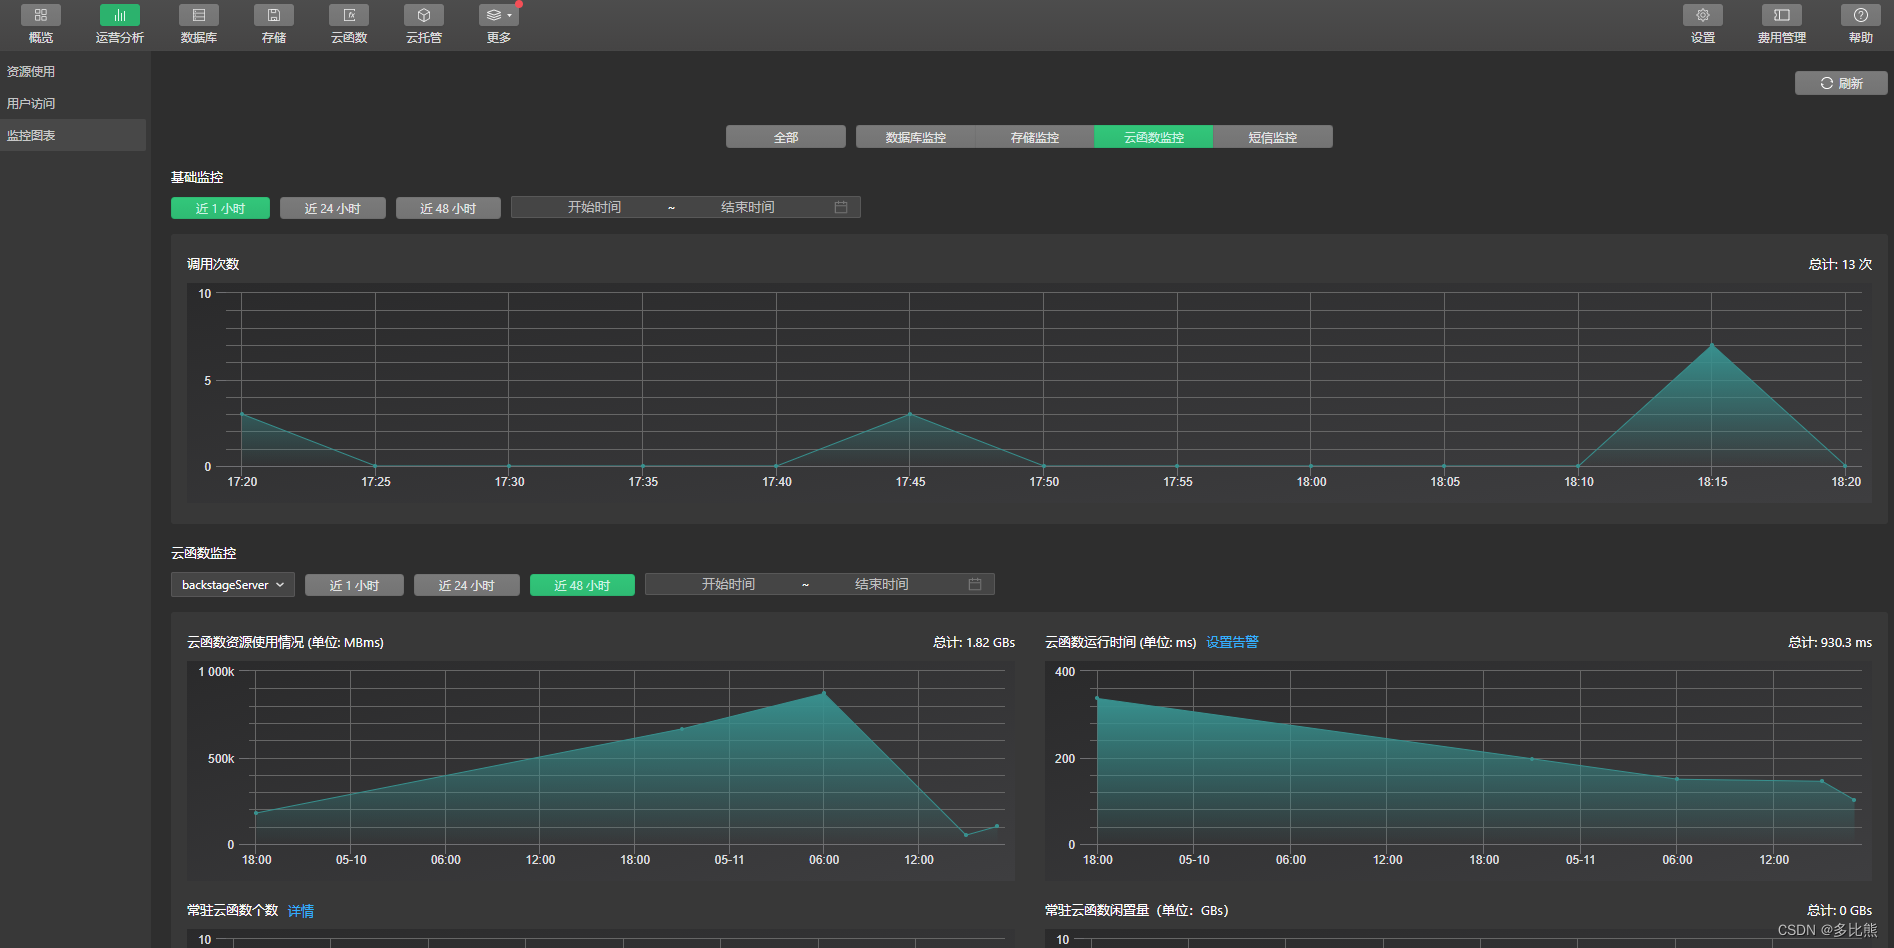Open calendar icon in 基础监控 date range
The width and height of the screenshot is (1894, 948).
pyautogui.click(x=841, y=207)
